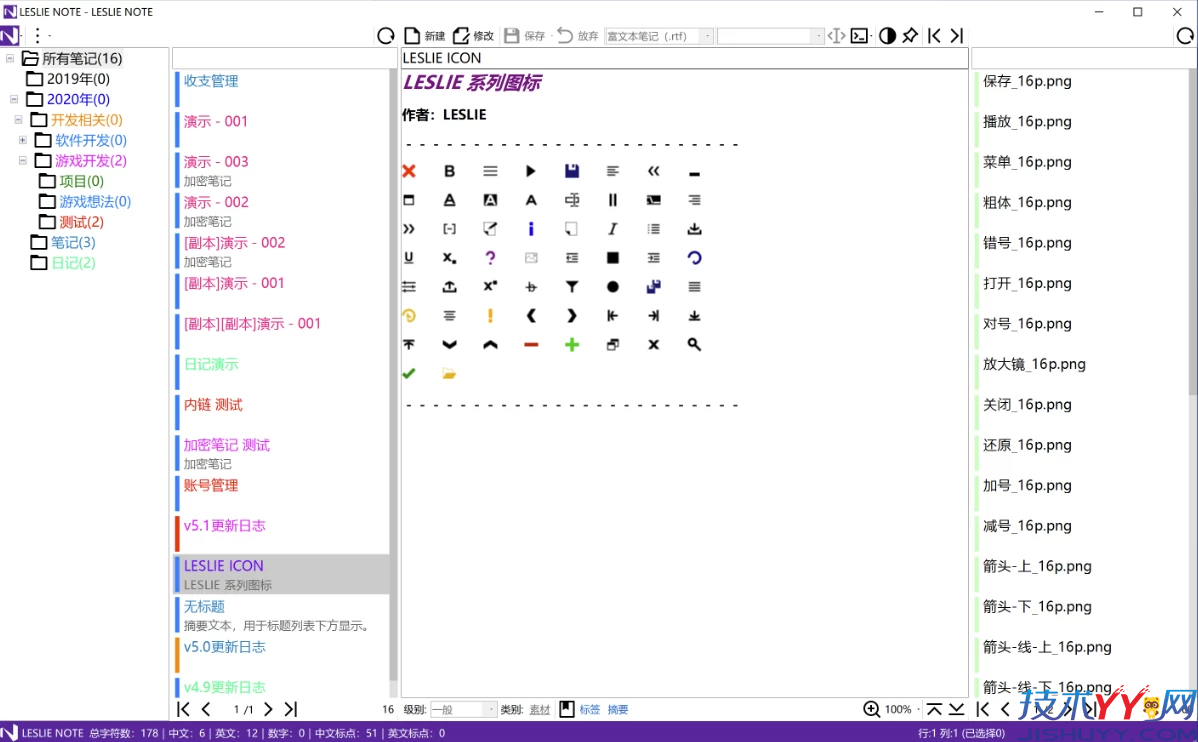Viewport: 1198px width, 742px height.
Task: Collapse the 游戏开发 folder node
Action: tap(23, 161)
